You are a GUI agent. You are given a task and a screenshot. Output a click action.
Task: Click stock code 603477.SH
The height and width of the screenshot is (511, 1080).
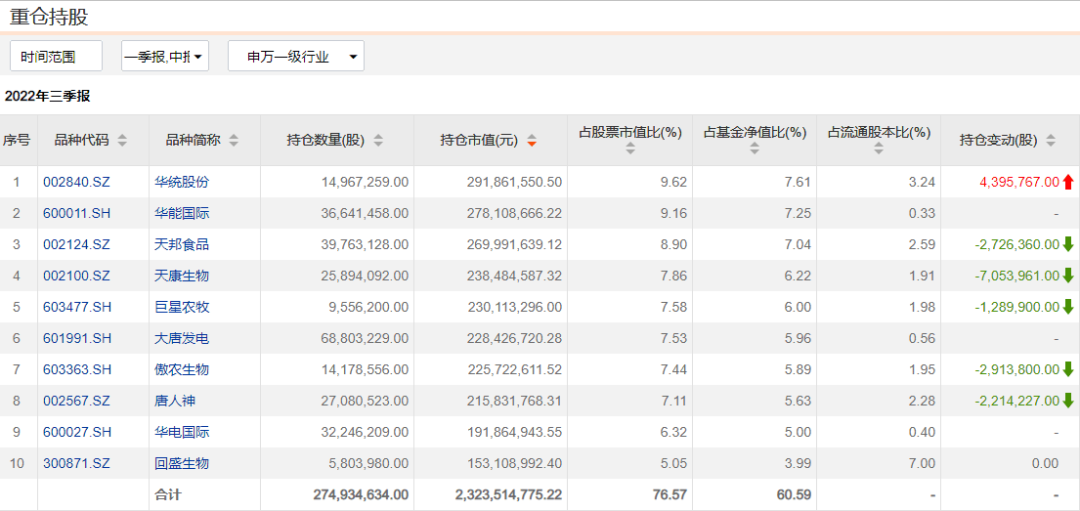coord(76,307)
